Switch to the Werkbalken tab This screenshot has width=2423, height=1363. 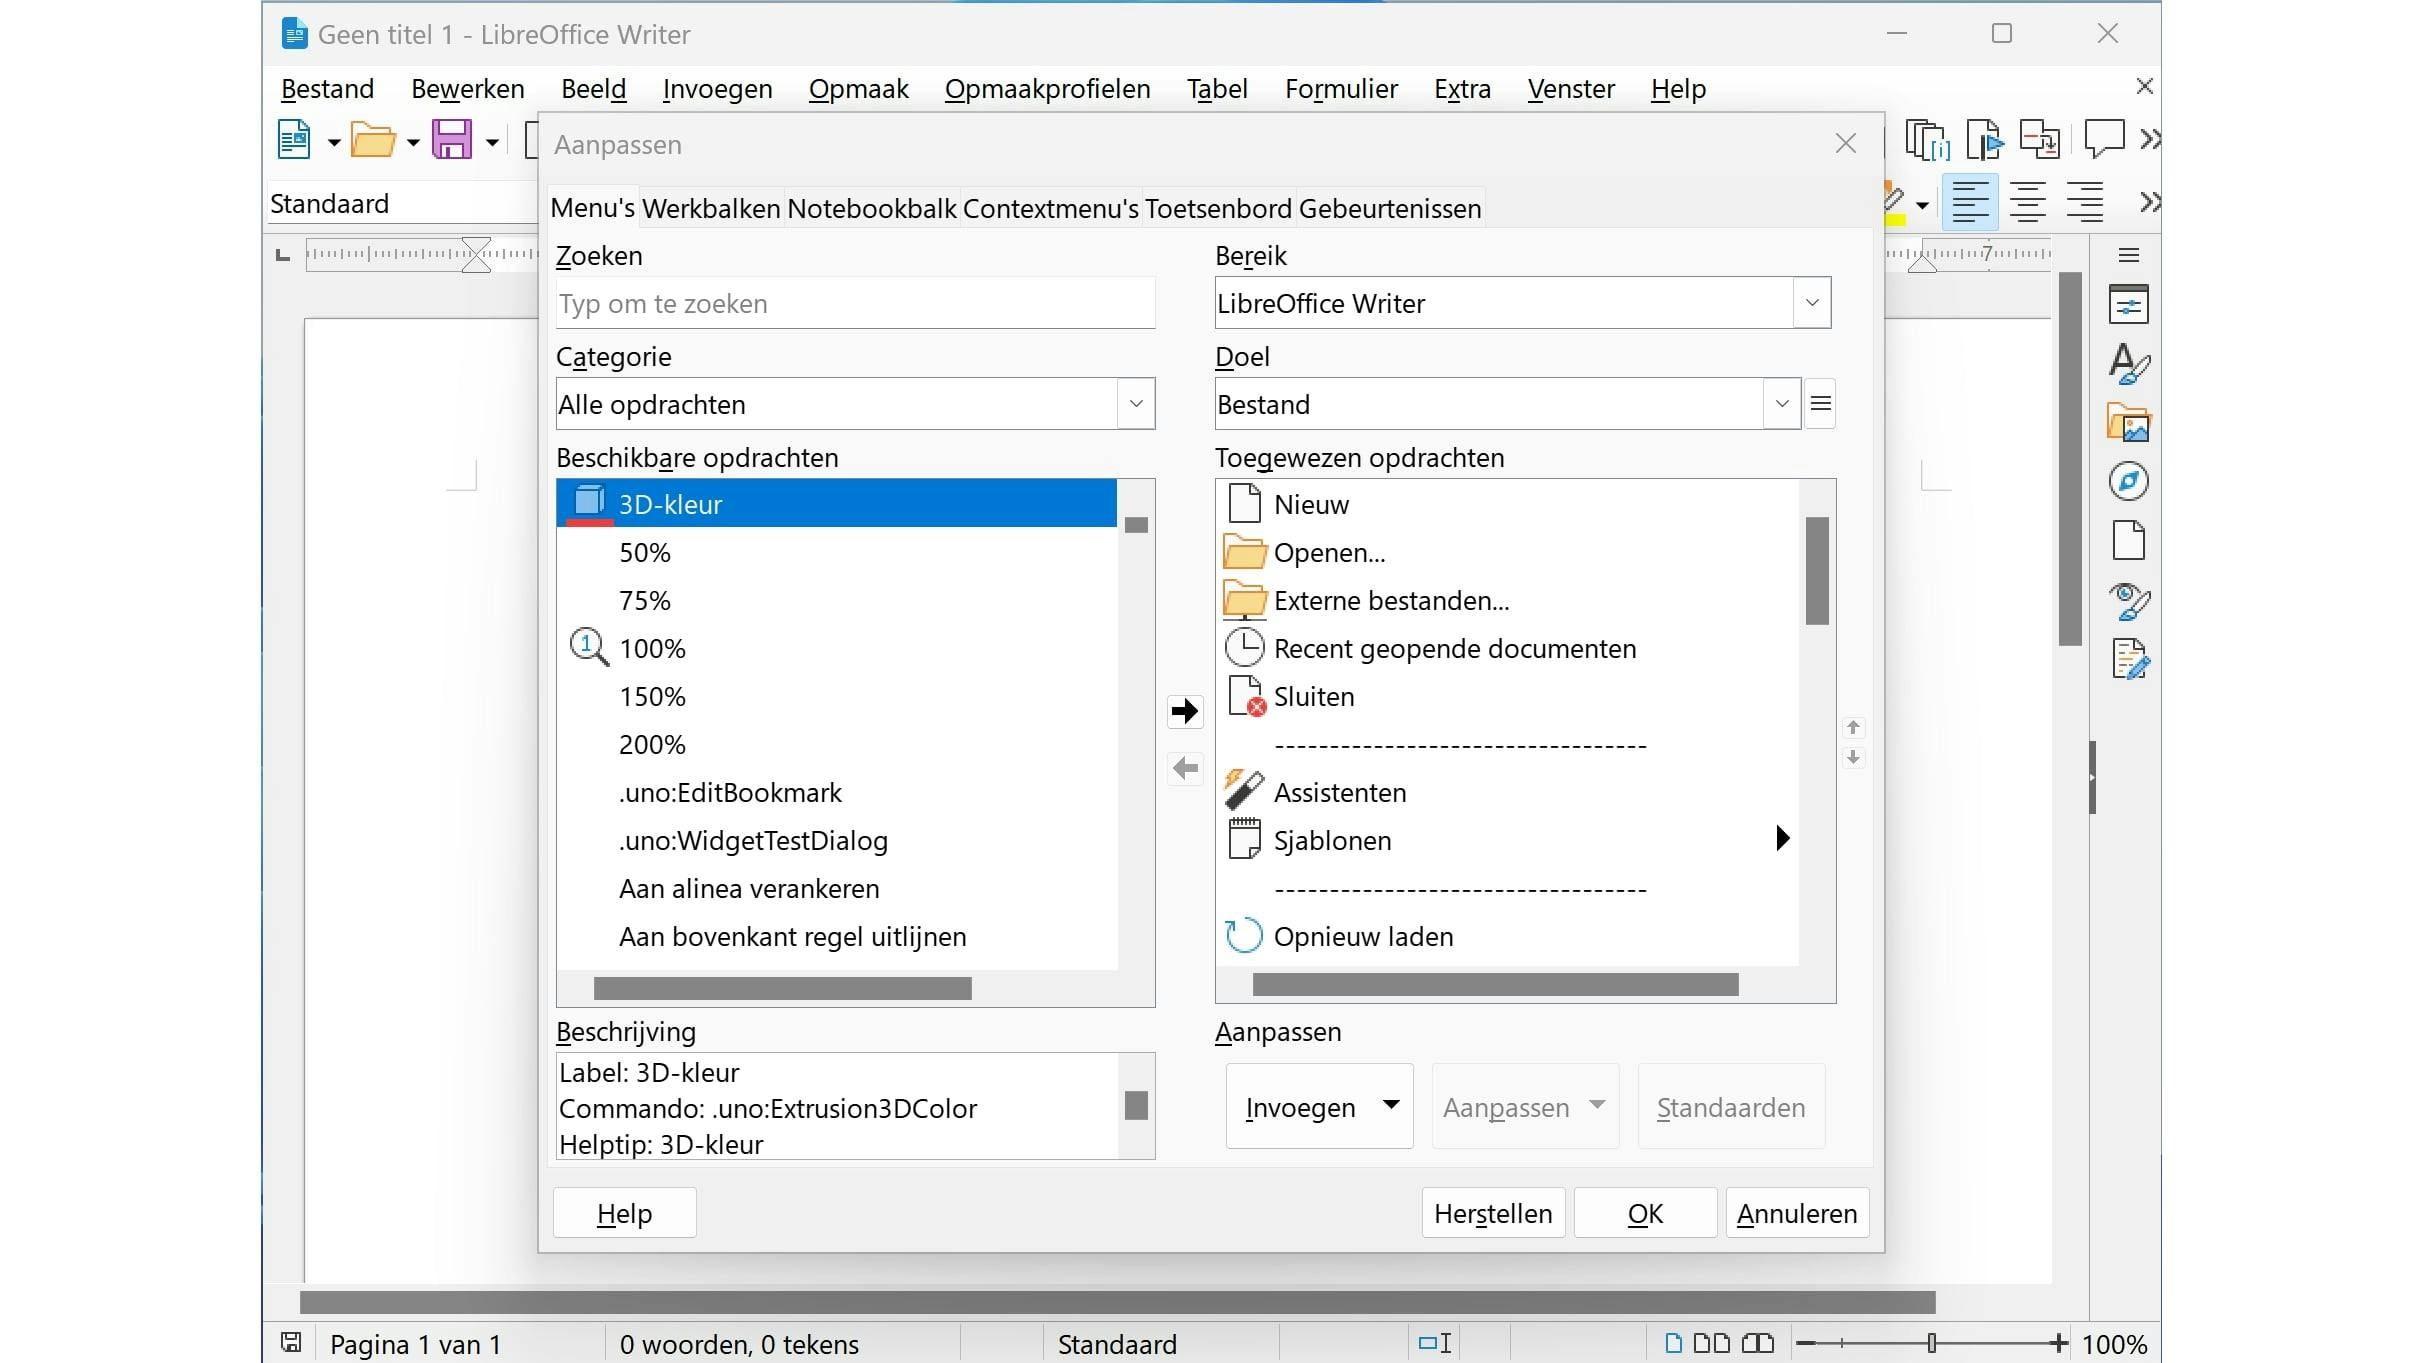710,209
